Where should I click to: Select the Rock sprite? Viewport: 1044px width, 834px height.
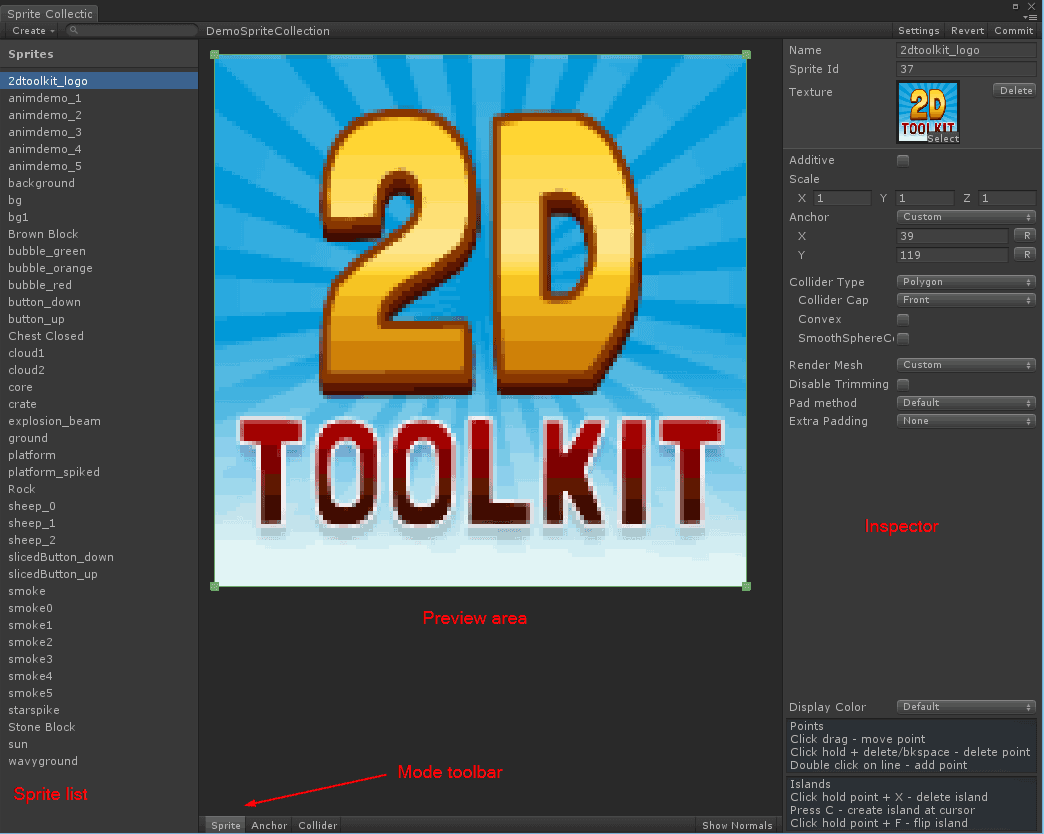tap(99, 489)
